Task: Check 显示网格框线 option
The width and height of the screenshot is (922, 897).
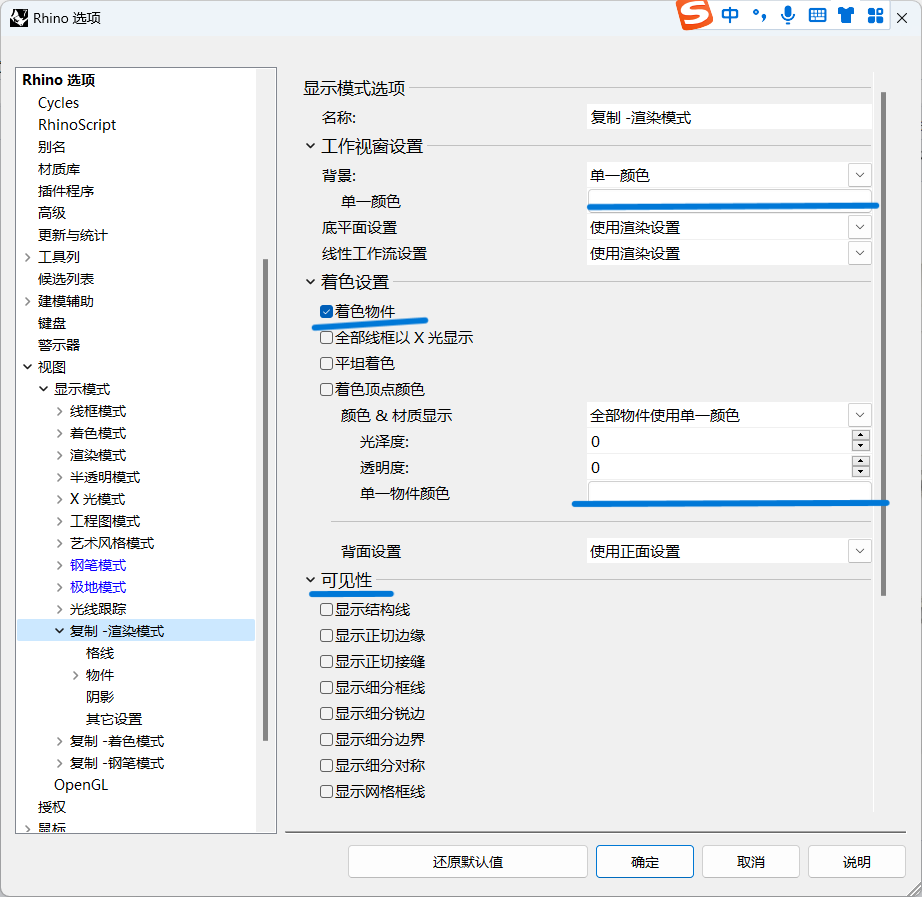Action: coord(326,791)
